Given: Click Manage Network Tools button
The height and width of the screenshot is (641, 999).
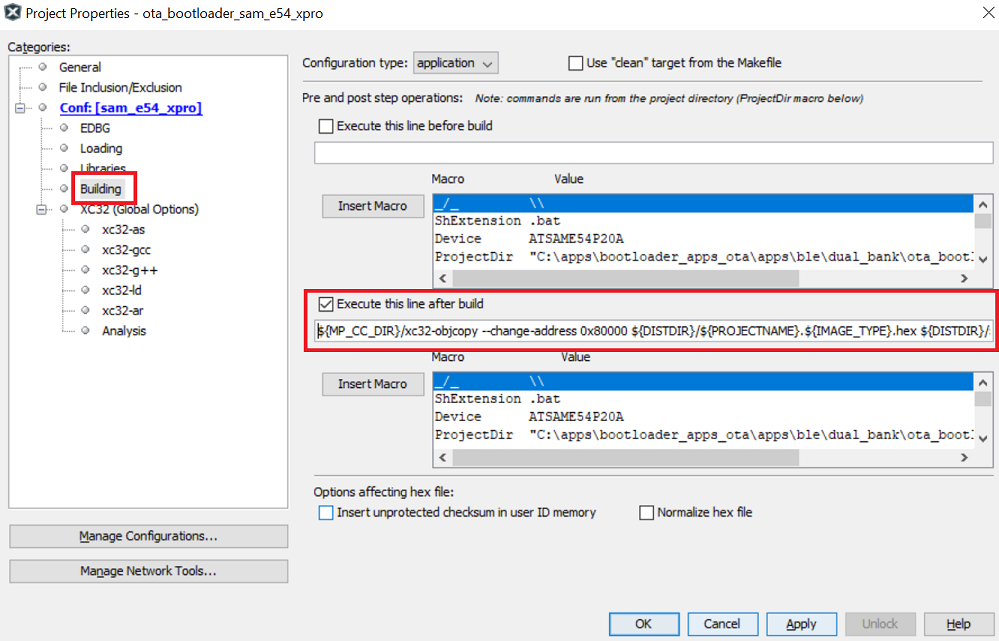Looking at the screenshot, I should click(148, 571).
